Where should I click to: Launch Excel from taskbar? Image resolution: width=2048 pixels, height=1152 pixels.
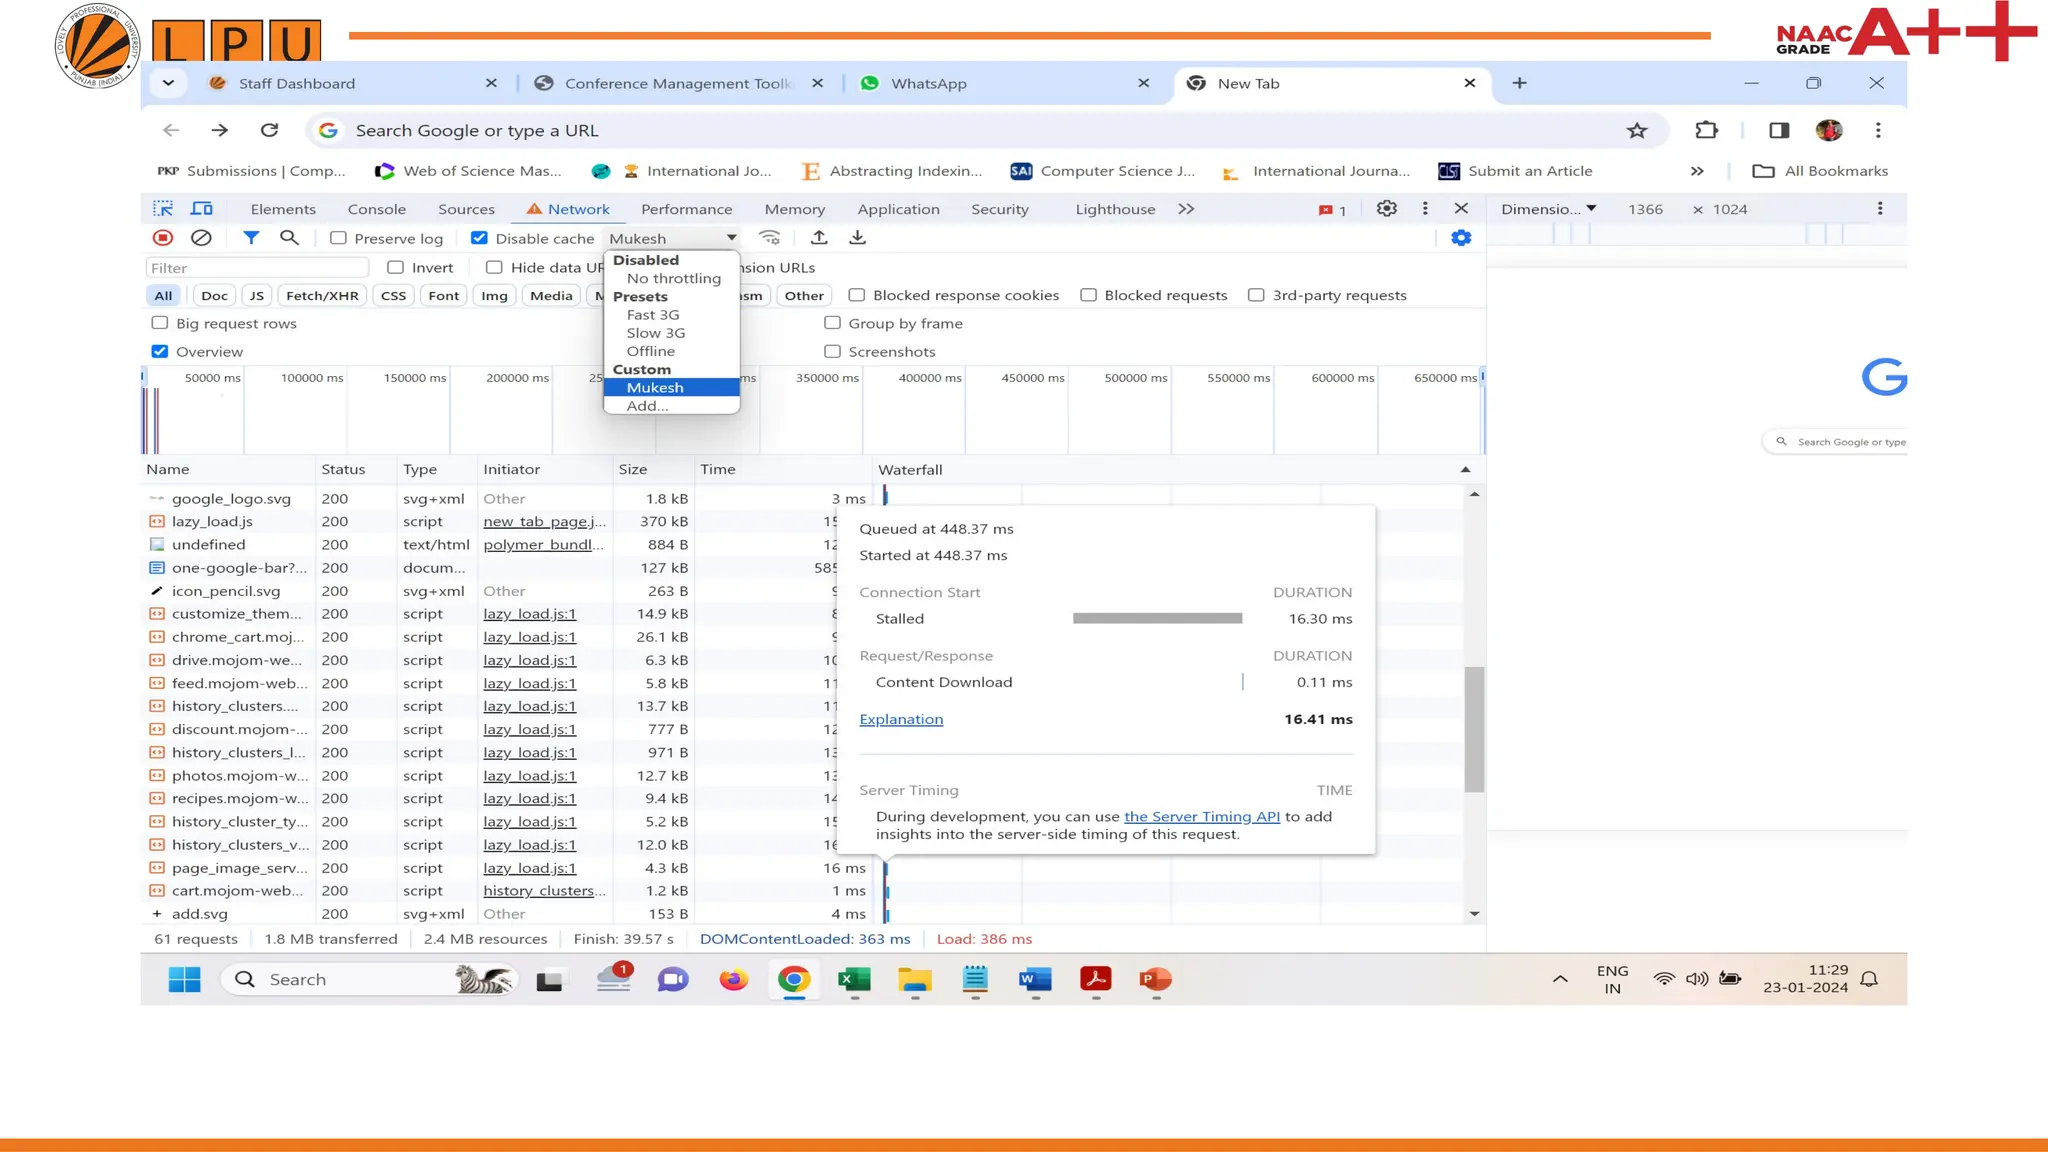pyautogui.click(x=854, y=979)
